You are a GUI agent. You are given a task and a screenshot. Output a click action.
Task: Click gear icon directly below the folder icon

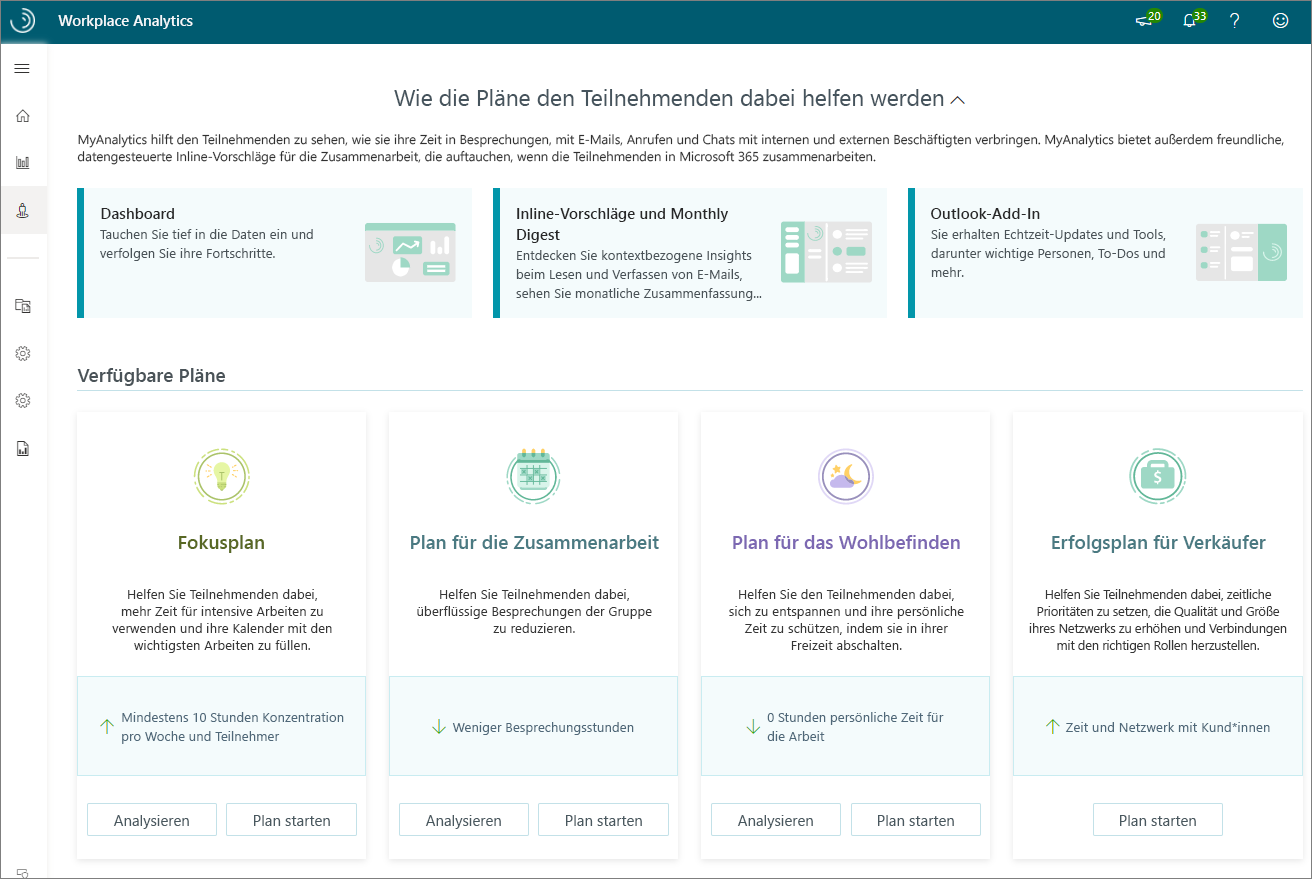click(x=22, y=353)
